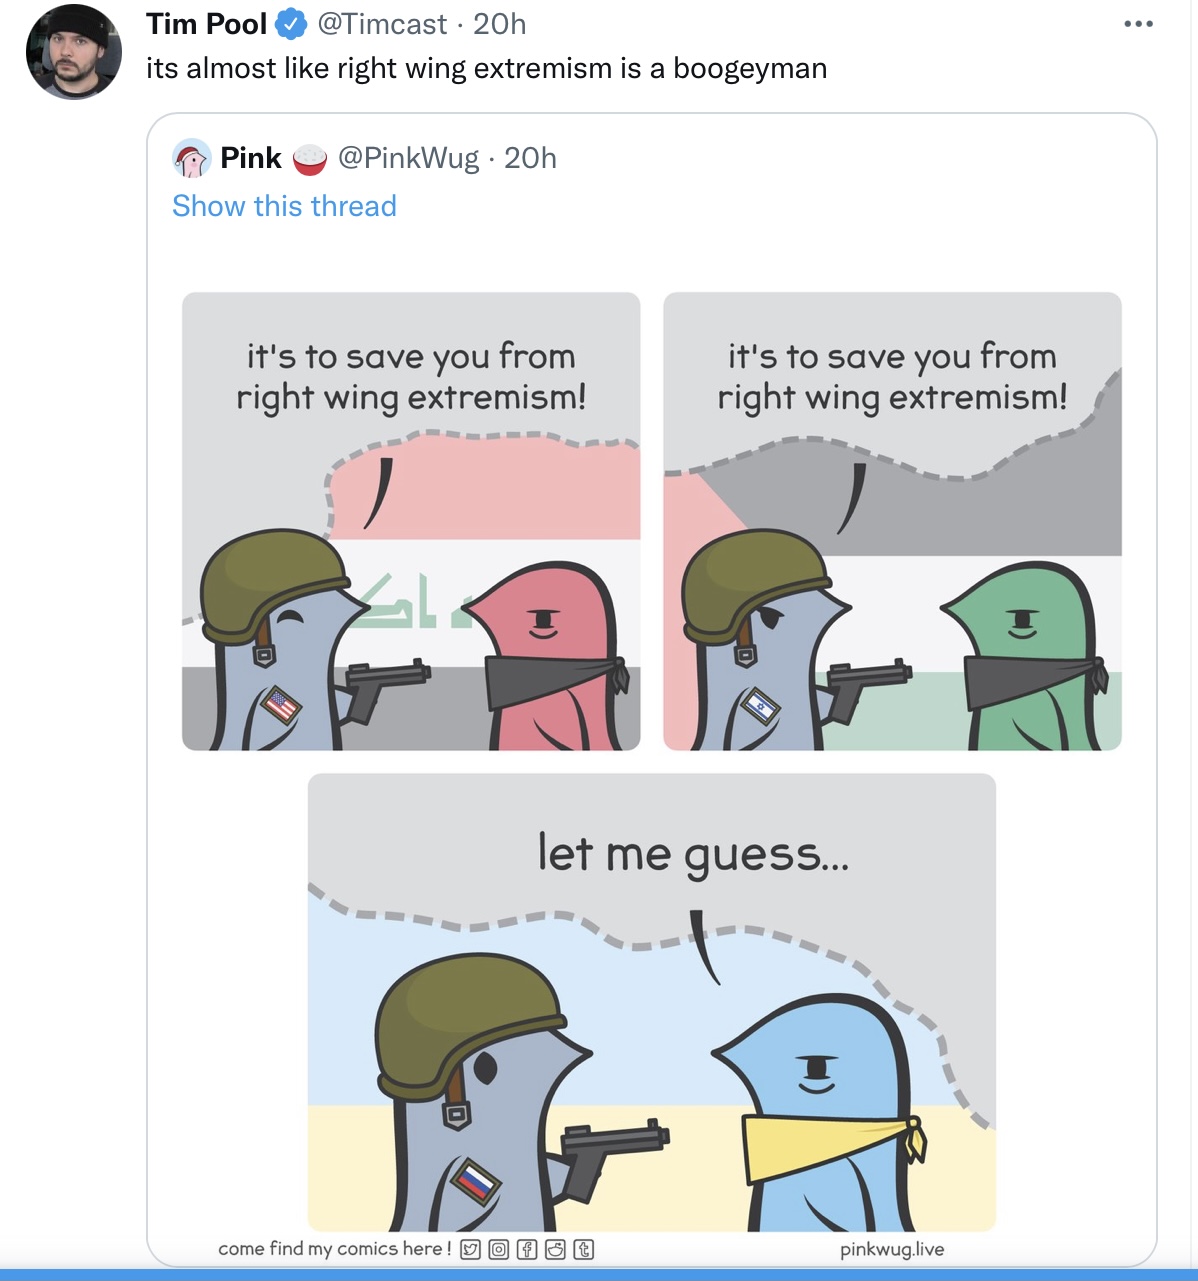Open the Palestine flag comic panel
This screenshot has height=1281, width=1198.
(x=892, y=521)
